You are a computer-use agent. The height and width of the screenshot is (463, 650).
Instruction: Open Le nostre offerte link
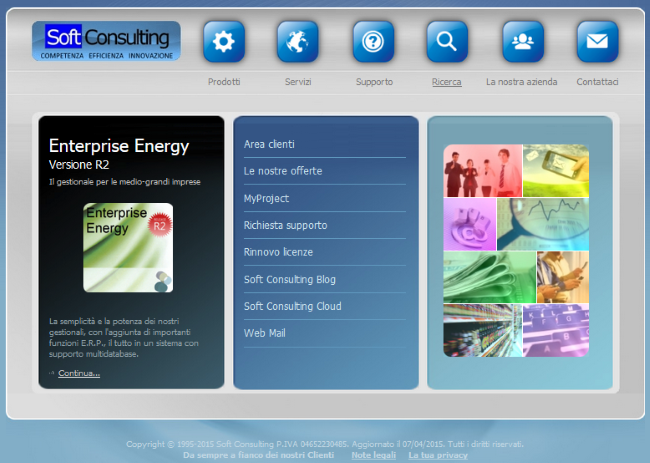click(x=283, y=171)
